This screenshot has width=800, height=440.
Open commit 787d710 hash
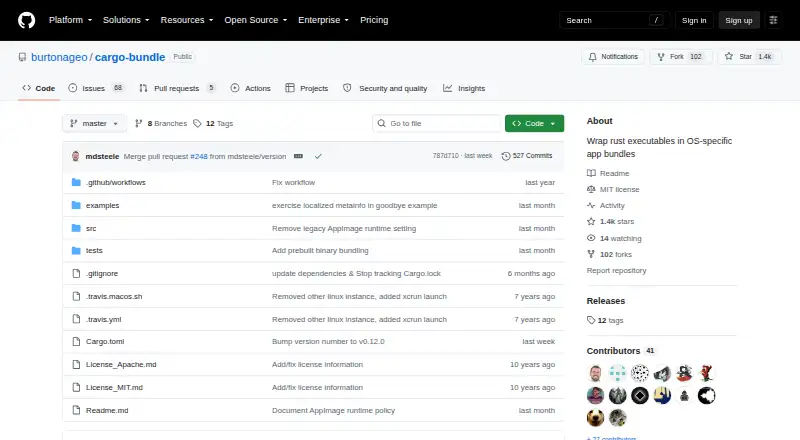[x=445, y=156]
